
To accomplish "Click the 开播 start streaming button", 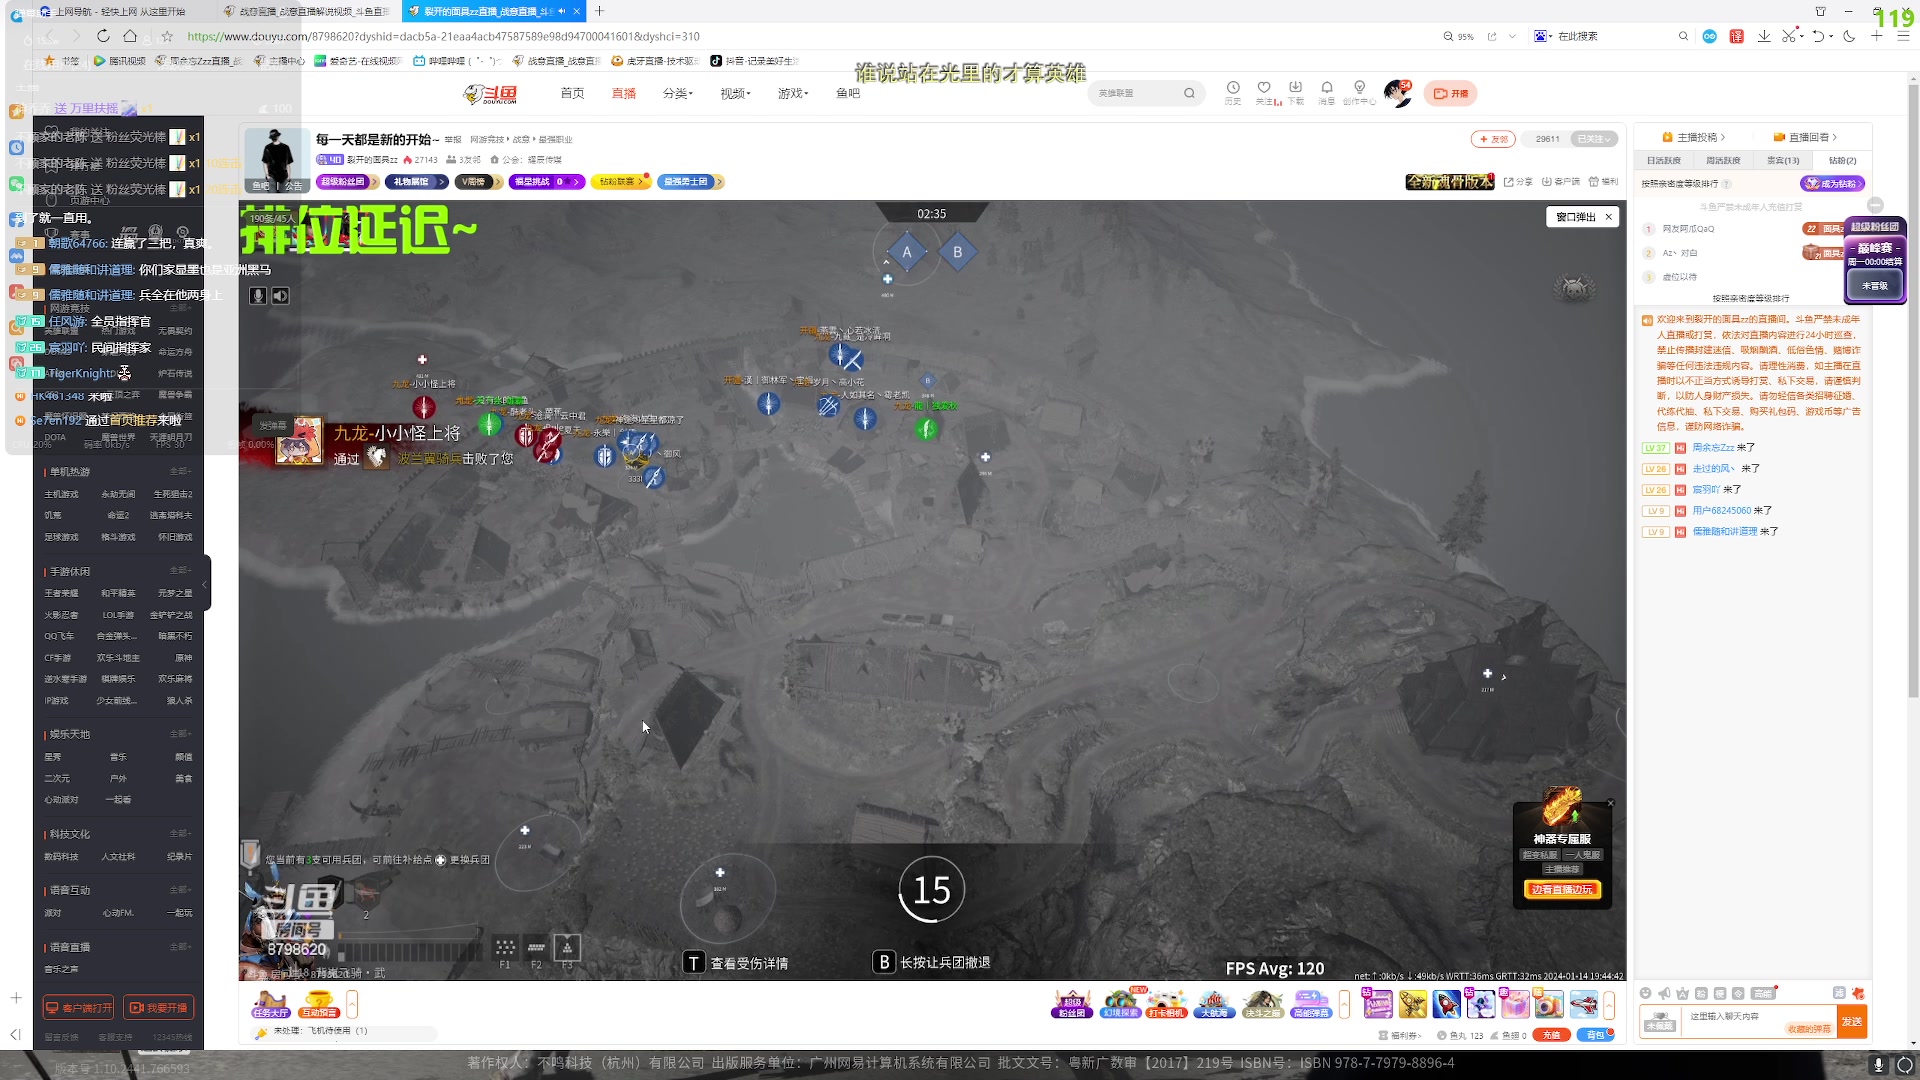I will (x=1450, y=93).
